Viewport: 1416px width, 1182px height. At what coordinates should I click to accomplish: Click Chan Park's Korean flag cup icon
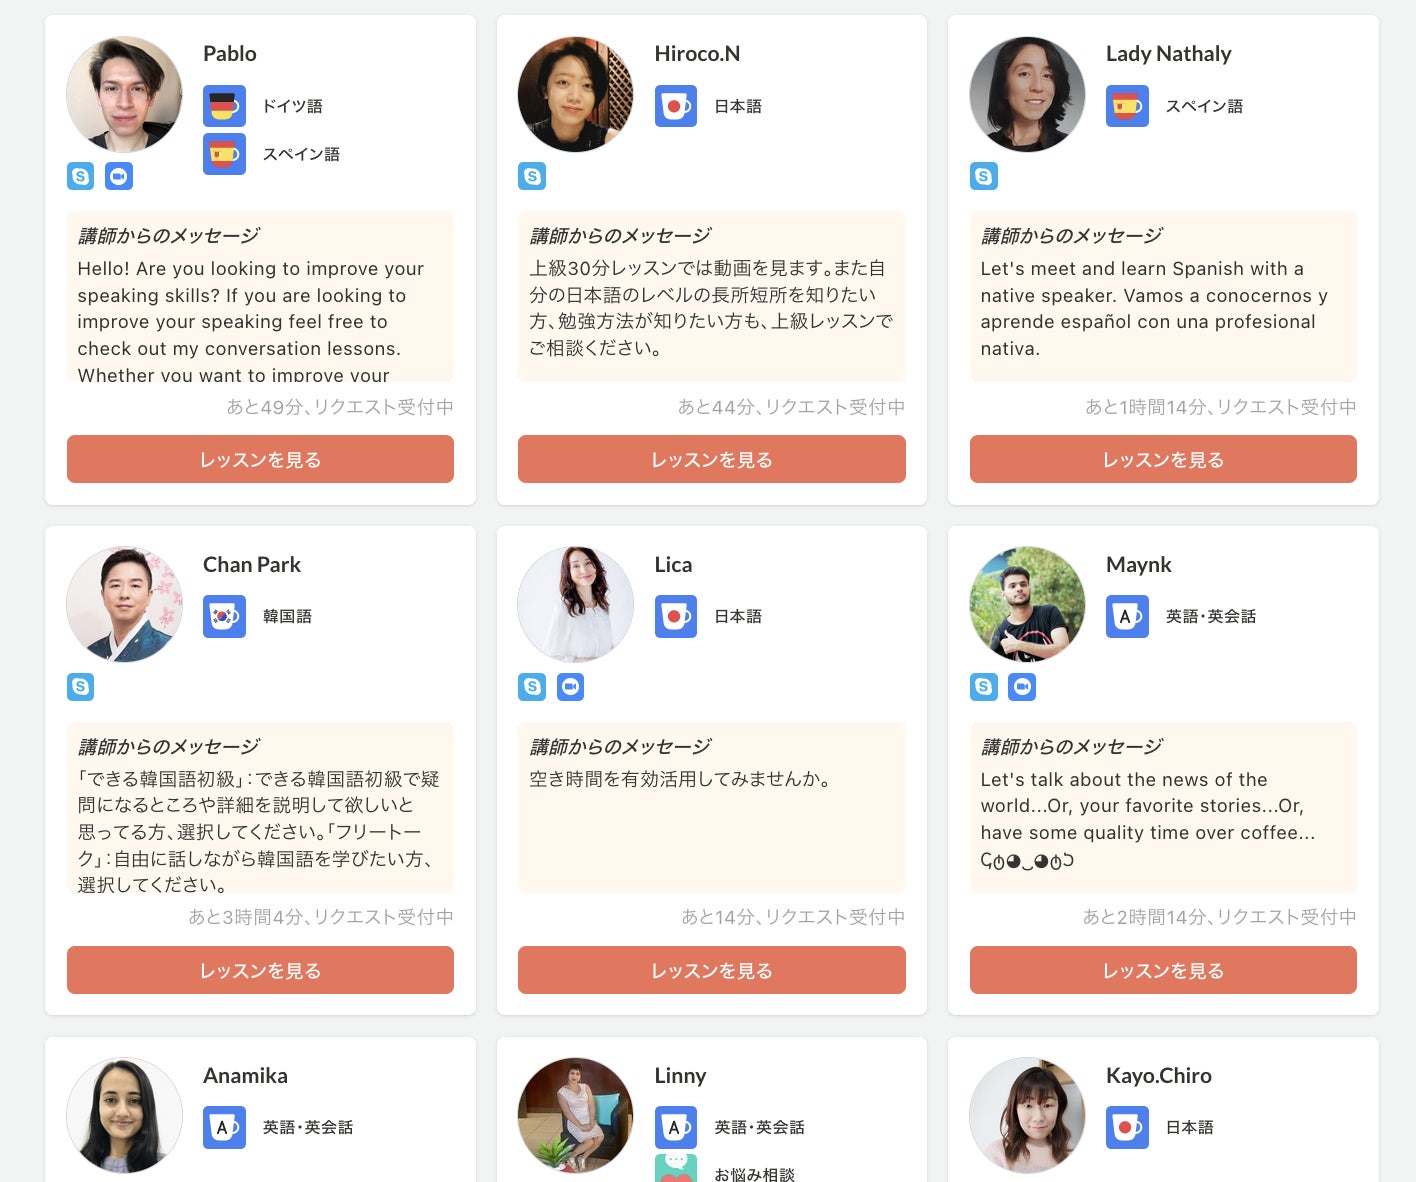224,617
